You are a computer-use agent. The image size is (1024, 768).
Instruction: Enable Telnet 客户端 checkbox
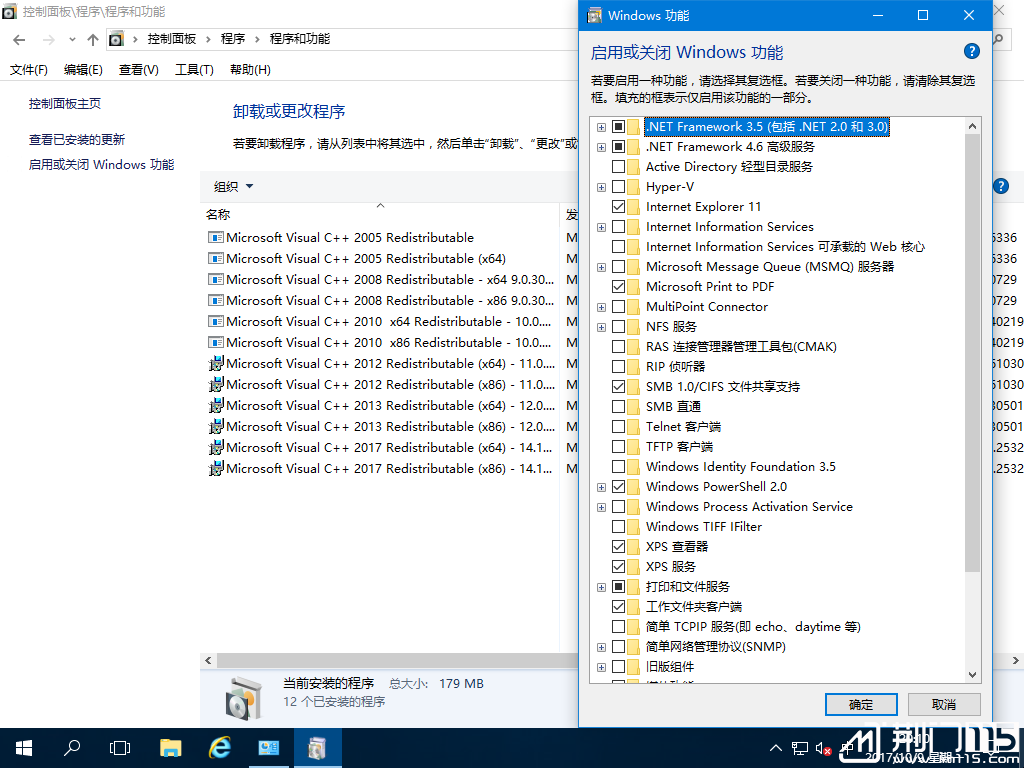pyautogui.click(x=618, y=426)
